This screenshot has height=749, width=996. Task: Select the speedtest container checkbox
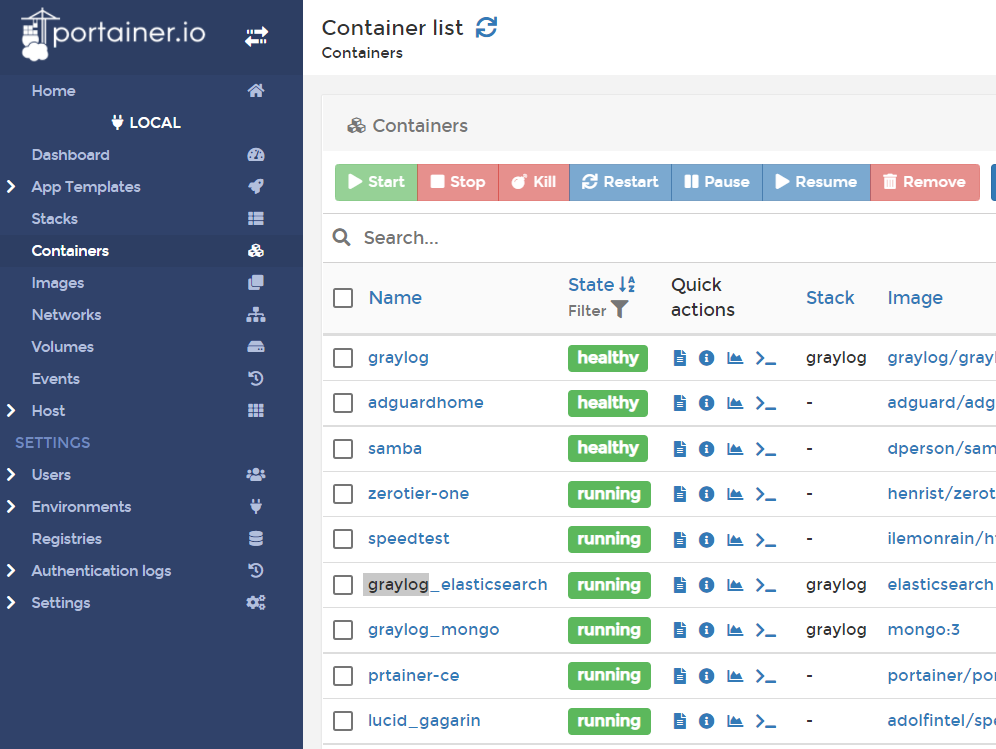click(x=343, y=539)
